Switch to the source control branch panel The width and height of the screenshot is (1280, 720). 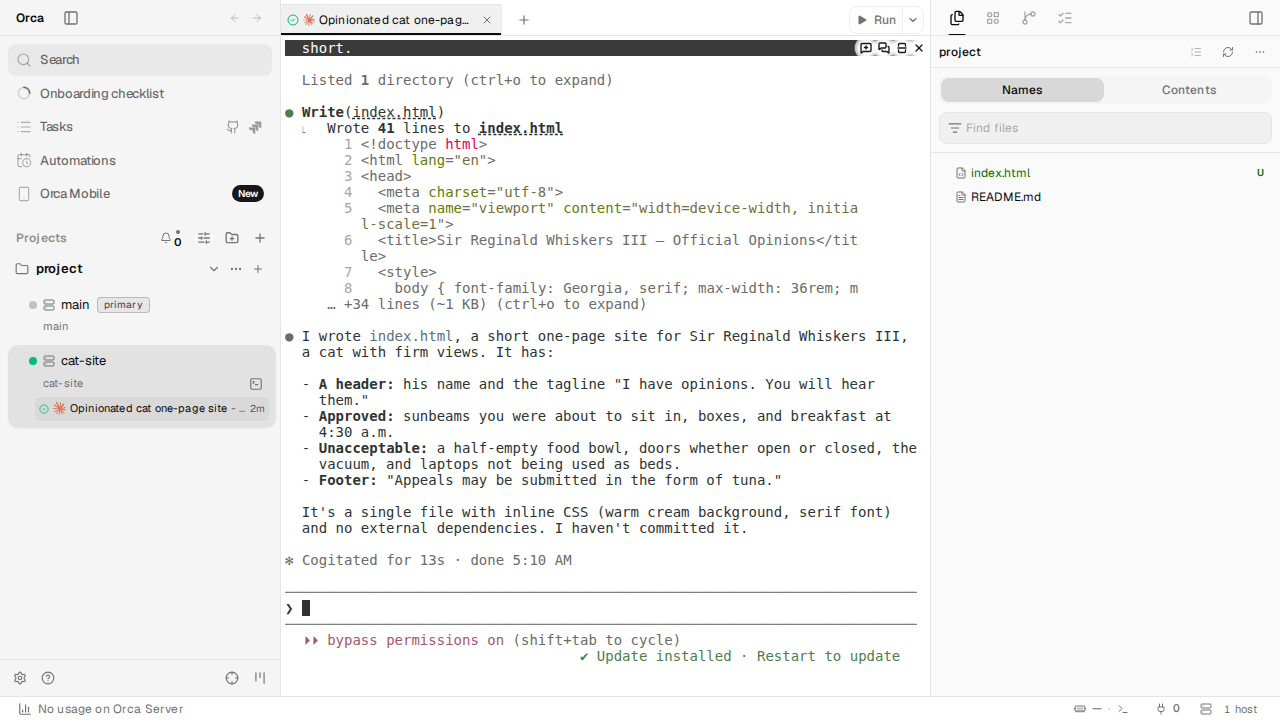[1029, 18]
